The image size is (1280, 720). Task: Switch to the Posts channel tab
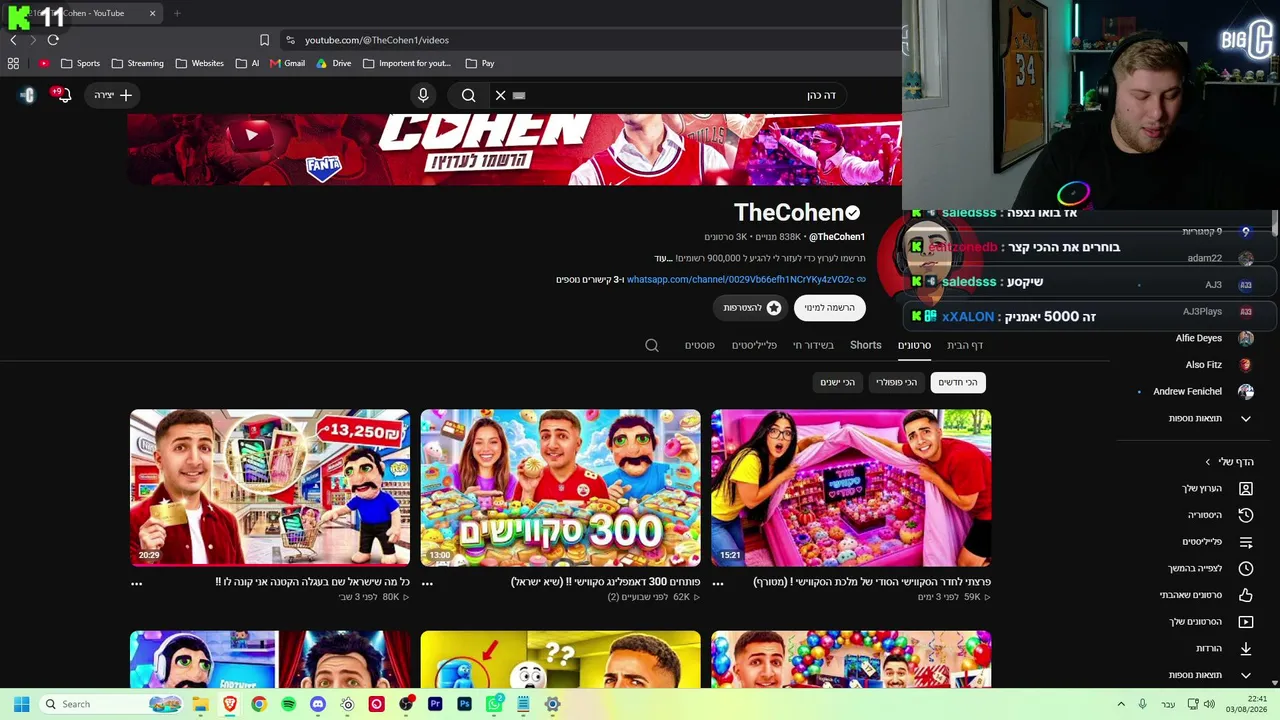[699, 345]
